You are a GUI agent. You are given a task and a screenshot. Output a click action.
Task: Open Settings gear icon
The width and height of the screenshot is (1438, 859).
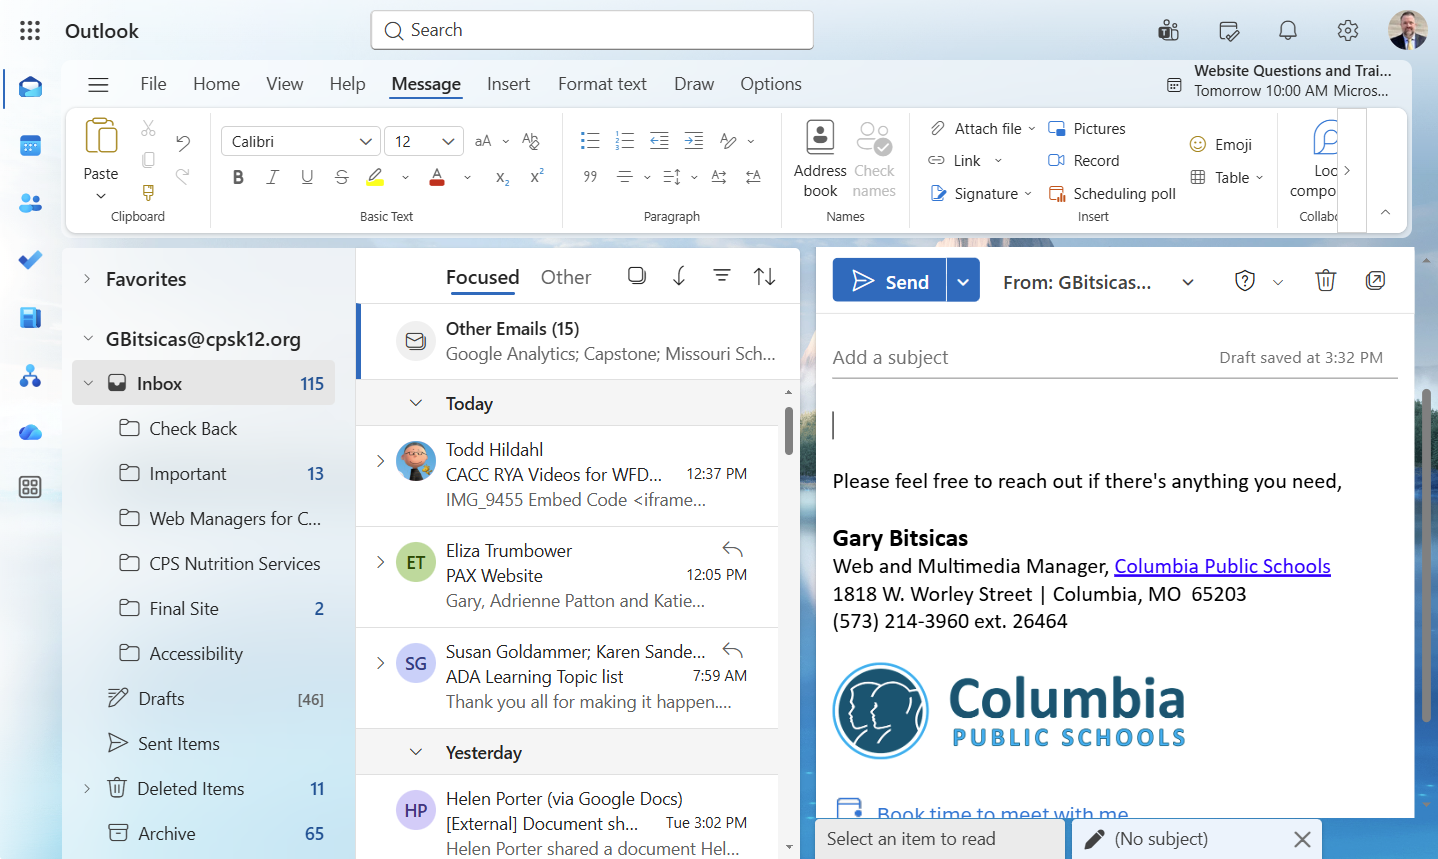point(1348,31)
